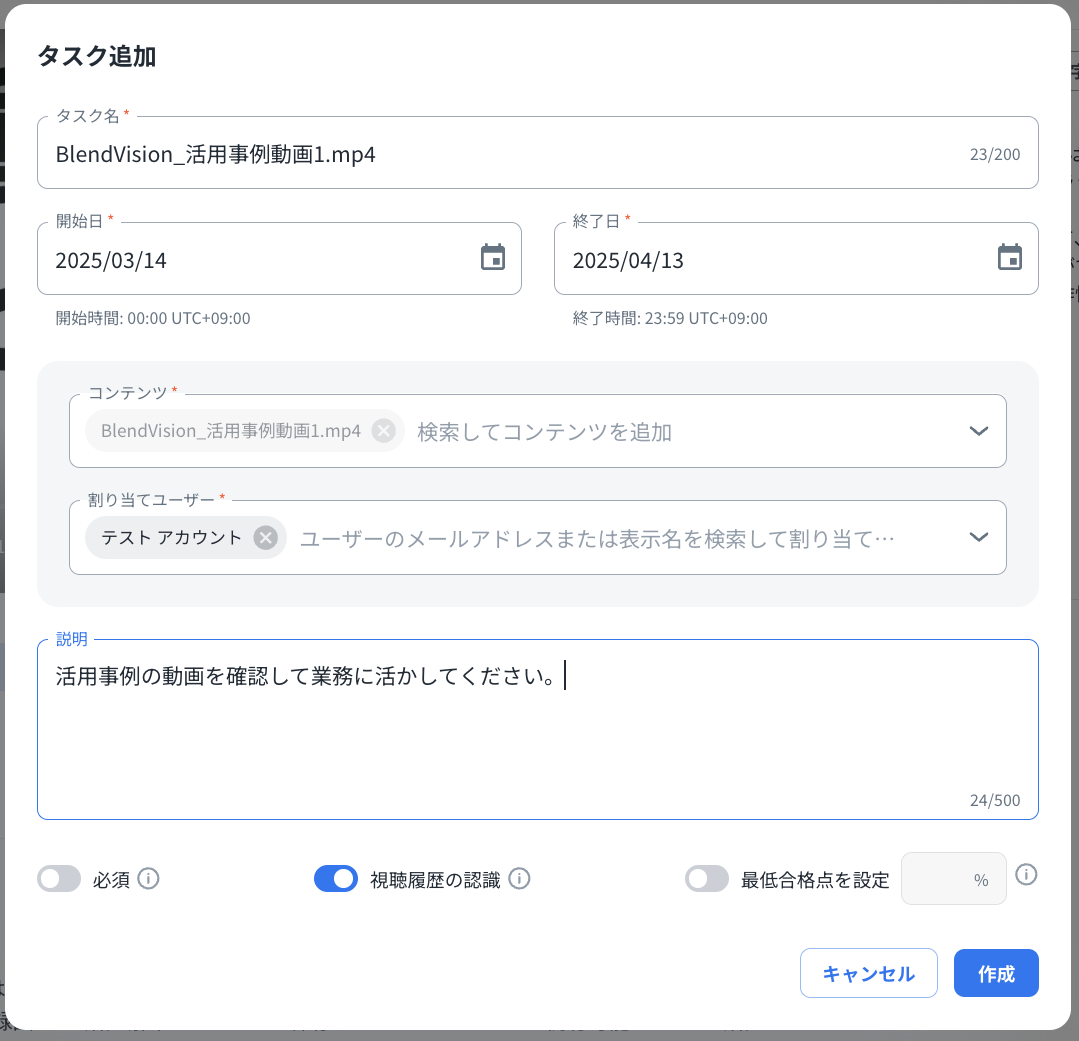Open the calendar picker for 開始日
Screen dimensions: 1079x1041
493,258
